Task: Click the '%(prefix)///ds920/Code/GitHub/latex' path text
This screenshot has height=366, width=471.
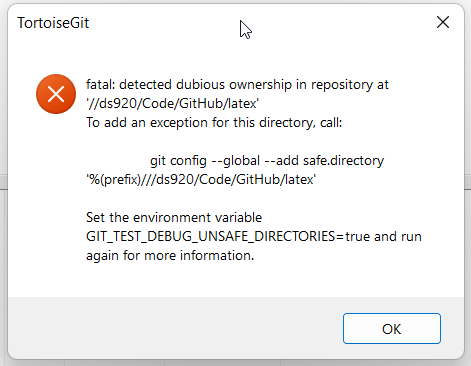Action: click(201, 180)
